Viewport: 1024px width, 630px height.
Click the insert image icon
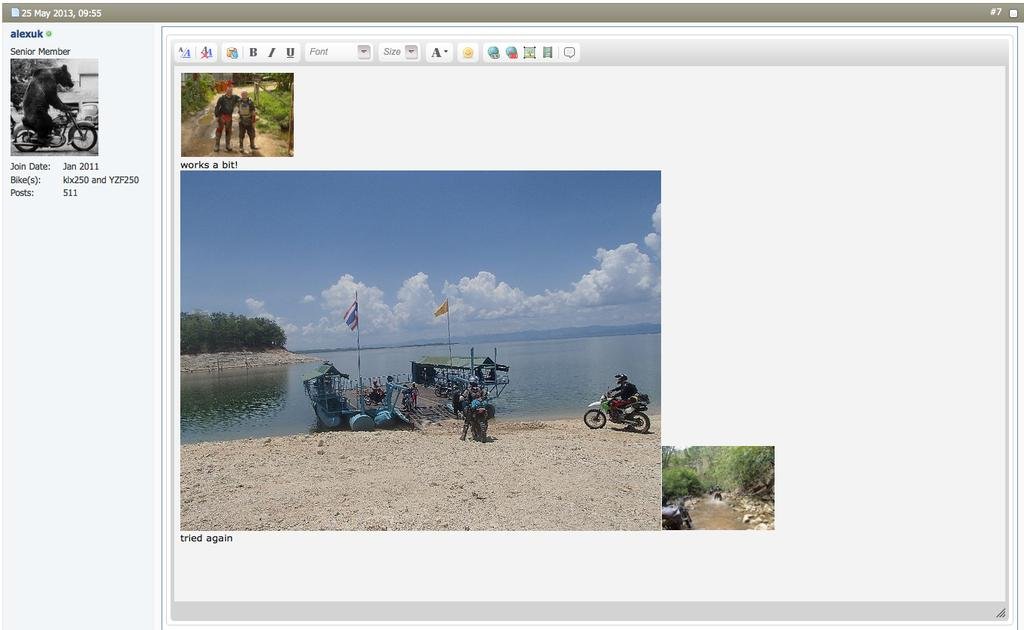[530, 53]
